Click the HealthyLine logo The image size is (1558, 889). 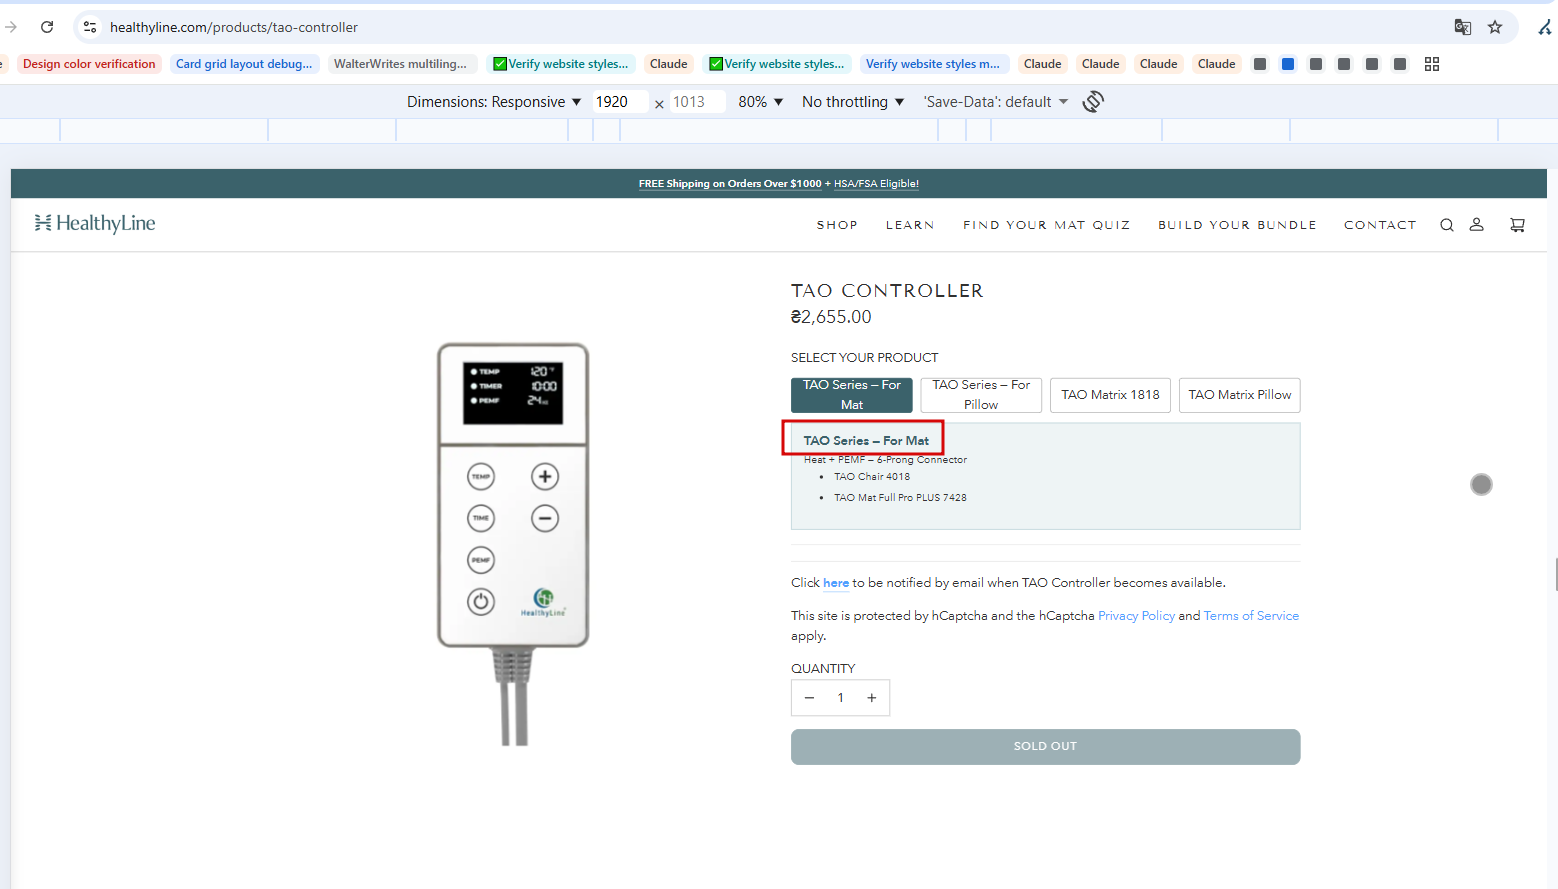(x=95, y=223)
